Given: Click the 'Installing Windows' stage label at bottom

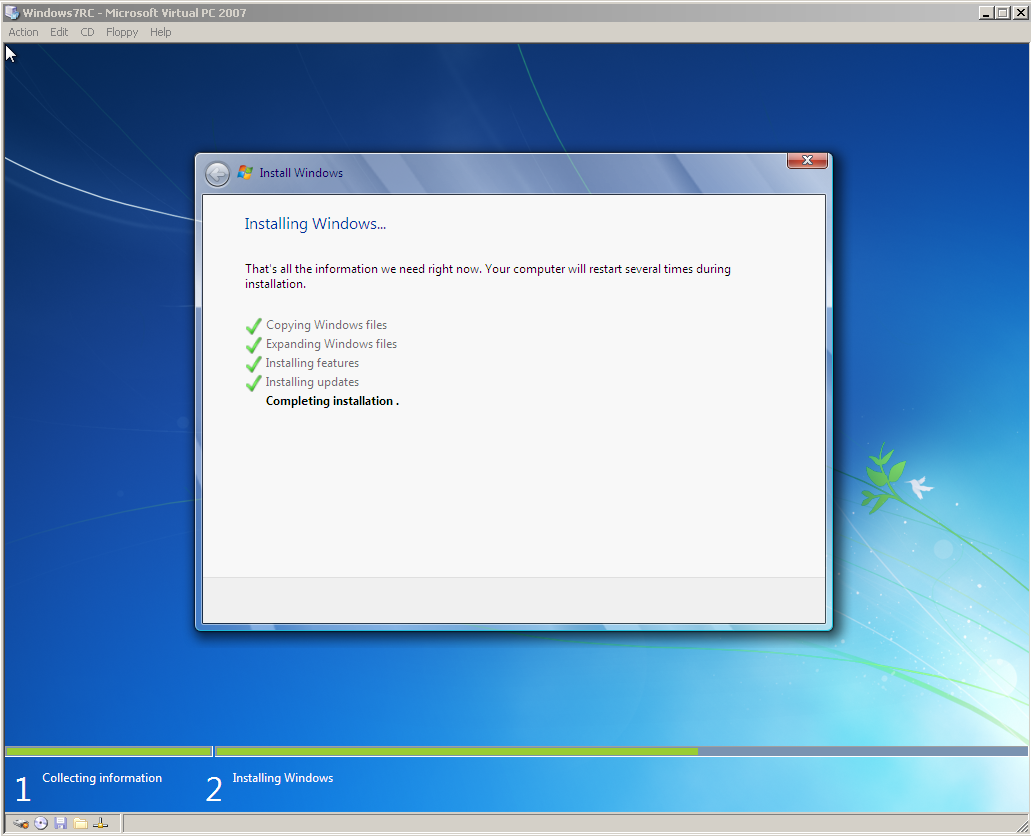Looking at the screenshot, I should 283,778.
